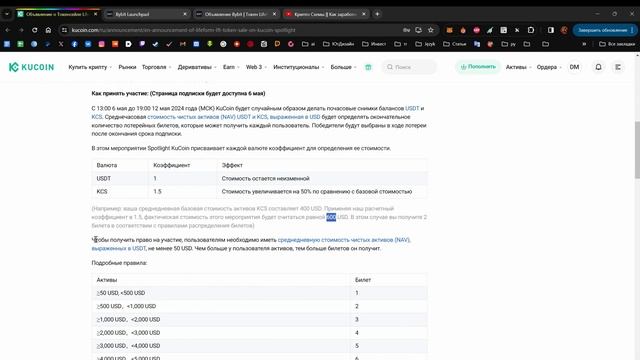This screenshot has width=640, height=360.
Task: Show more hidden bookmarks chevron
Action: click(x=584, y=44)
